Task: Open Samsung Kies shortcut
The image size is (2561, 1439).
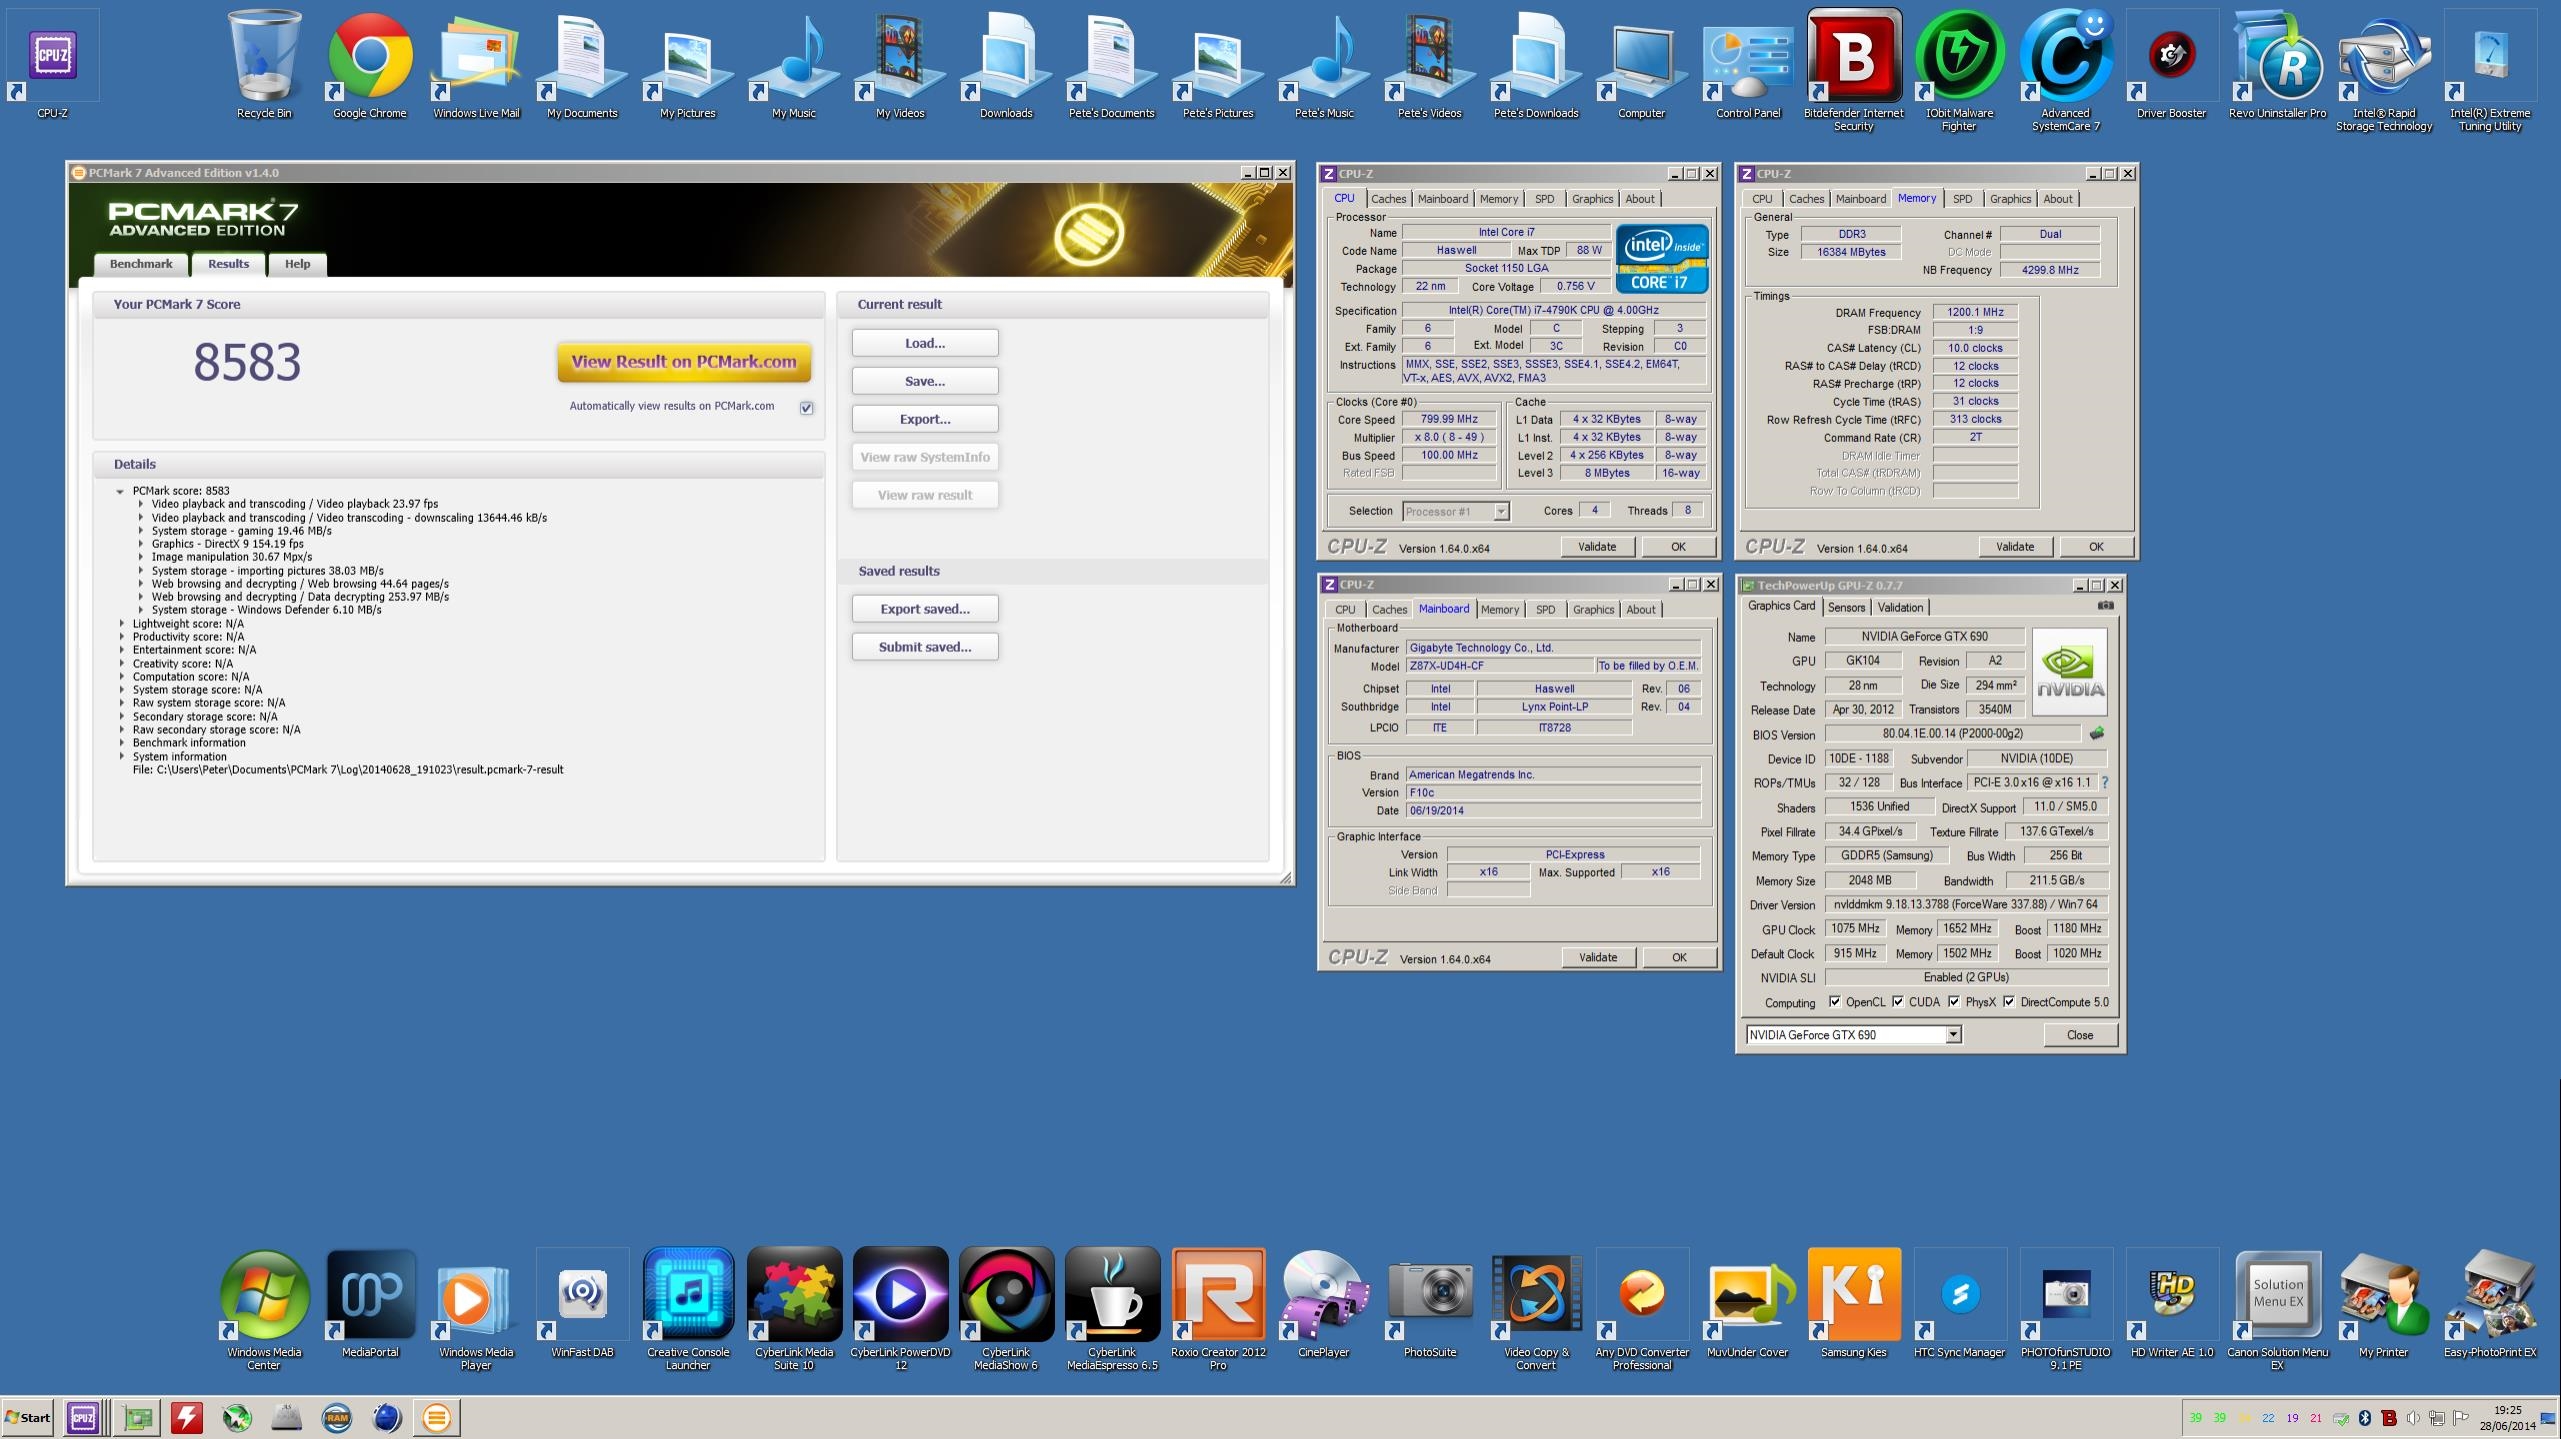Action: pyautogui.click(x=1854, y=1303)
